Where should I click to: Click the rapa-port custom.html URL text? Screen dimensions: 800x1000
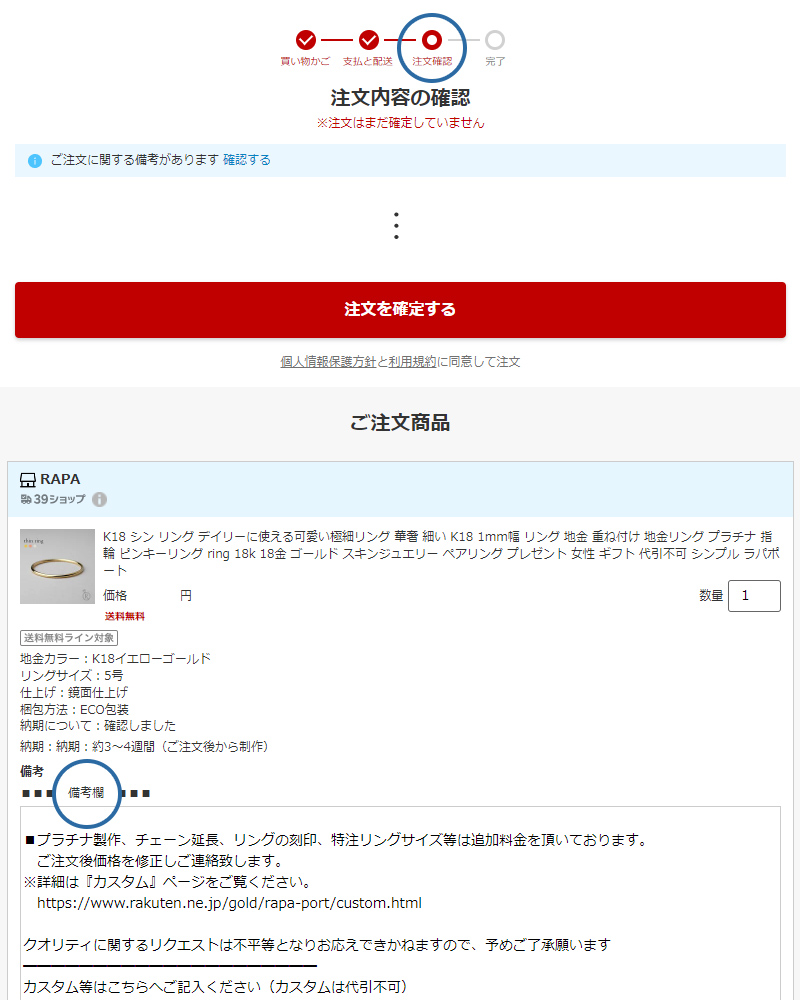click(x=229, y=903)
